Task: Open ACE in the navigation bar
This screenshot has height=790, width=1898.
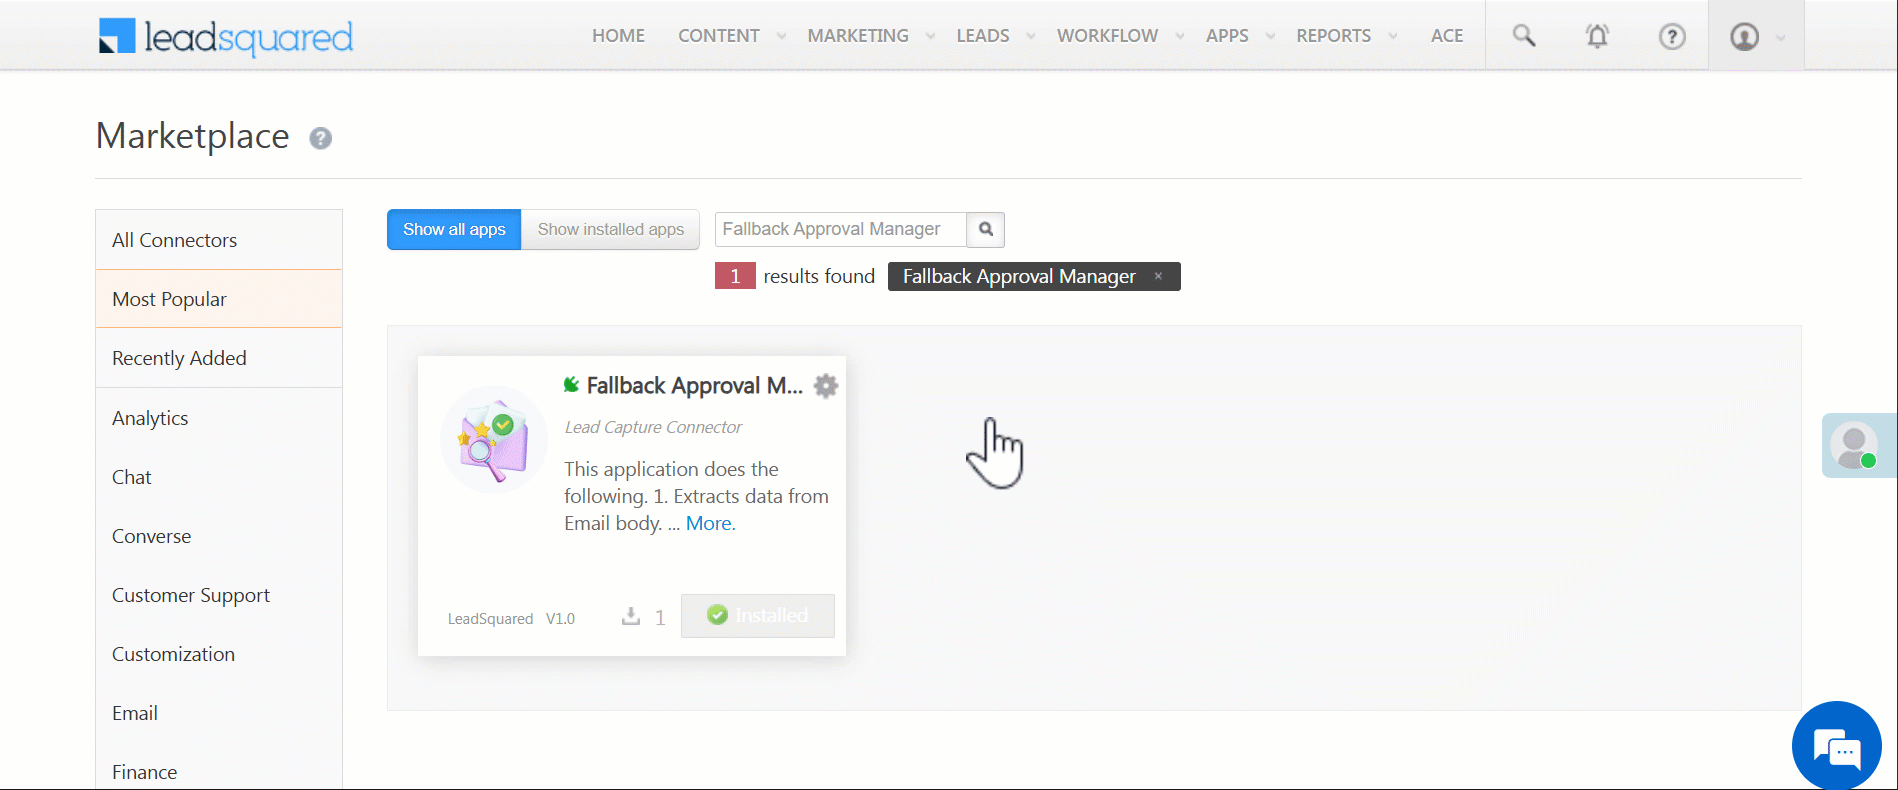Action: (1447, 36)
